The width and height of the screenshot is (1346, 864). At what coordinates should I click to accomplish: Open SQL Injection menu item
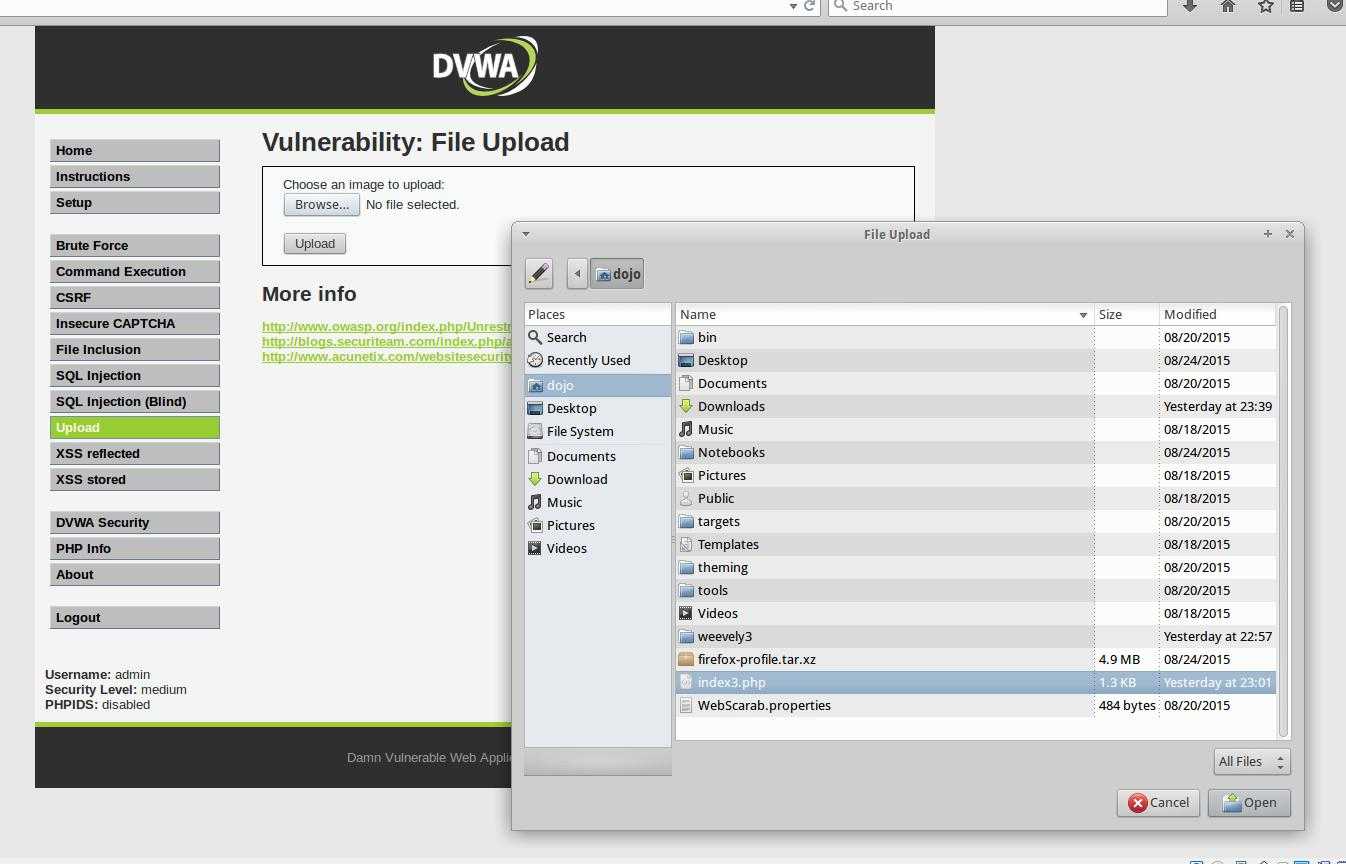point(98,376)
